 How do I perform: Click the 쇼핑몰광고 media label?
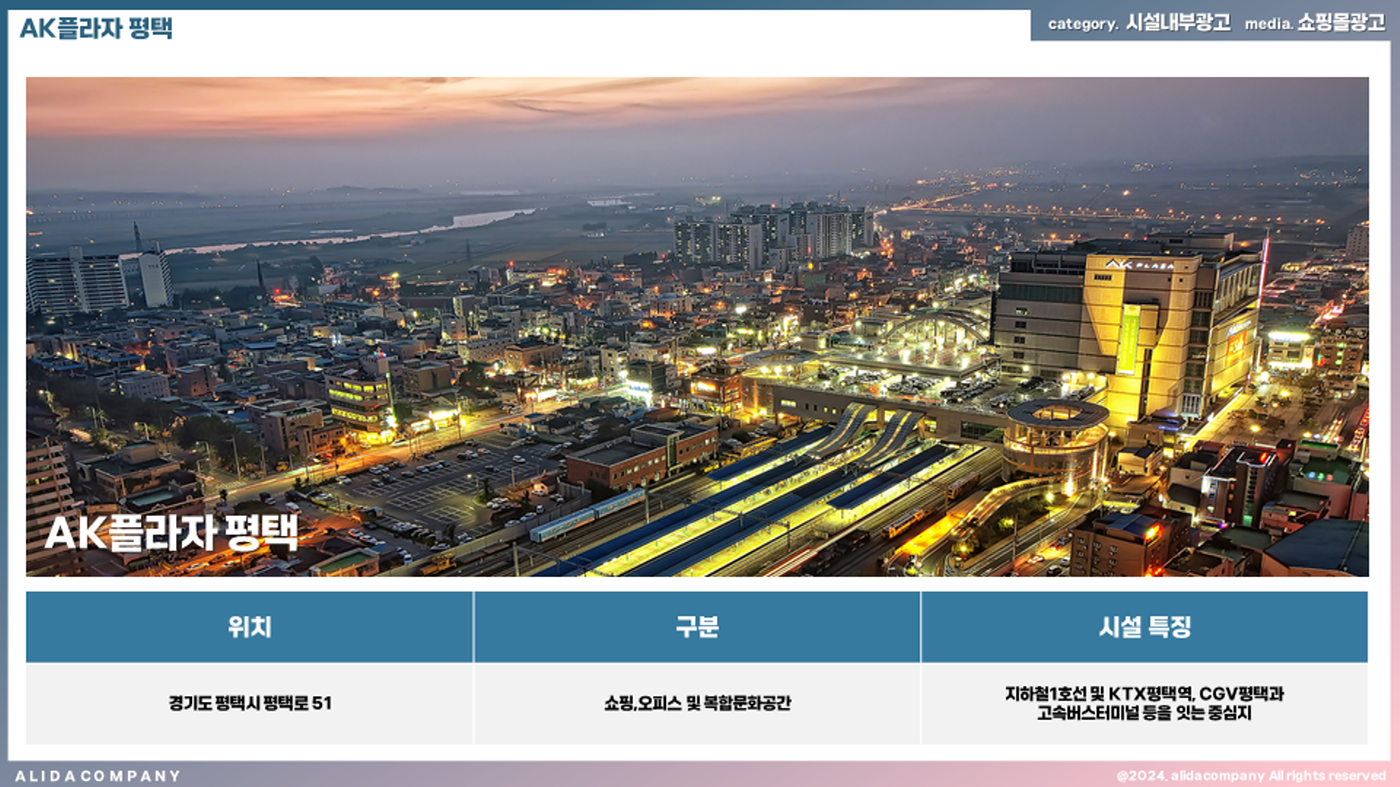(x=1341, y=23)
